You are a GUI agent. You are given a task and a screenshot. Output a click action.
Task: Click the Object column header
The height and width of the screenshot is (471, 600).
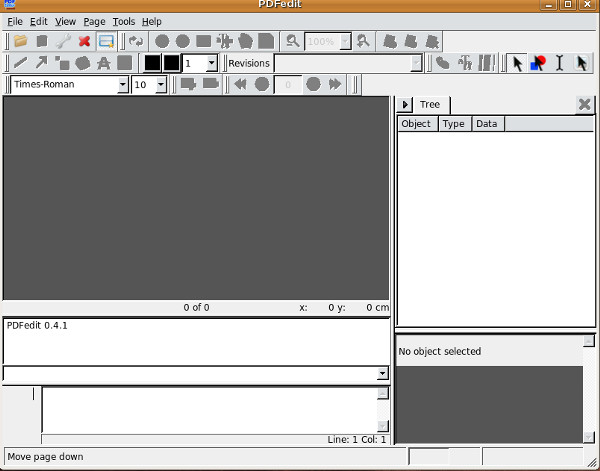pyautogui.click(x=416, y=124)
